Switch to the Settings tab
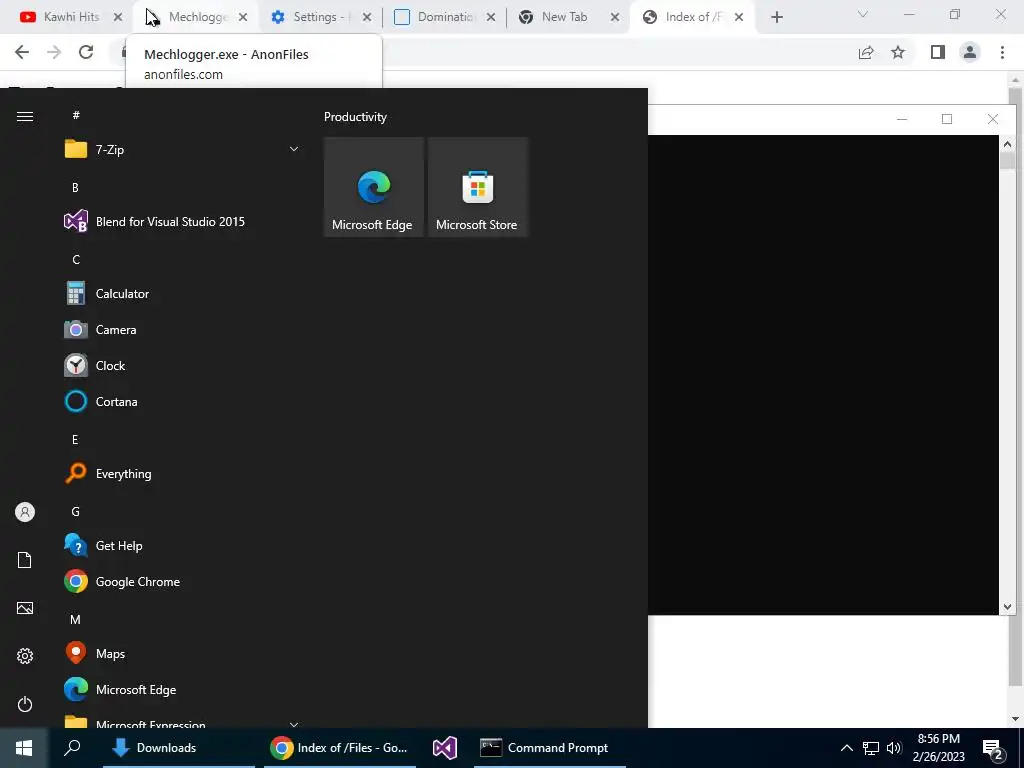Viewport: 1024px width, 768px height. 319,17
